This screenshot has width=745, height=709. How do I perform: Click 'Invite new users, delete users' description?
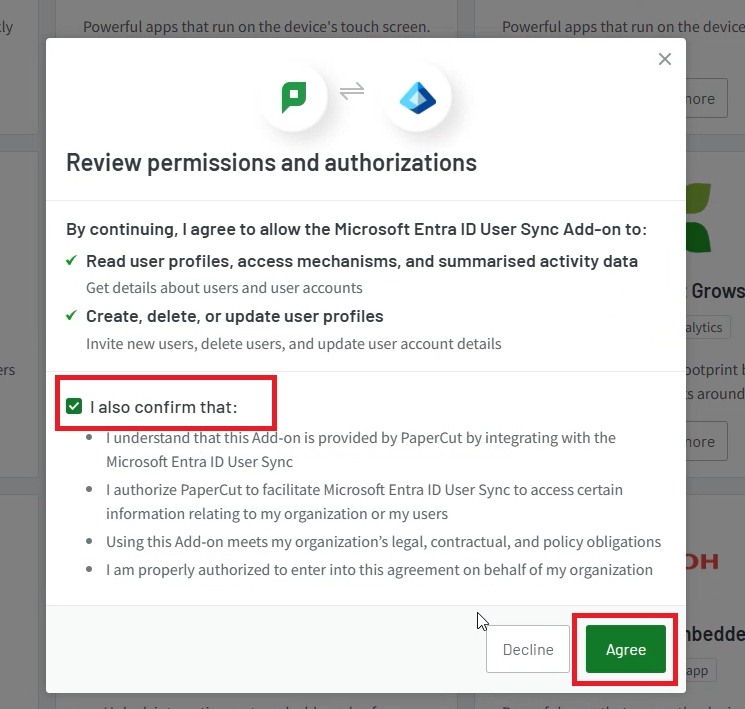pyautogui.click(x=294, y=344)
